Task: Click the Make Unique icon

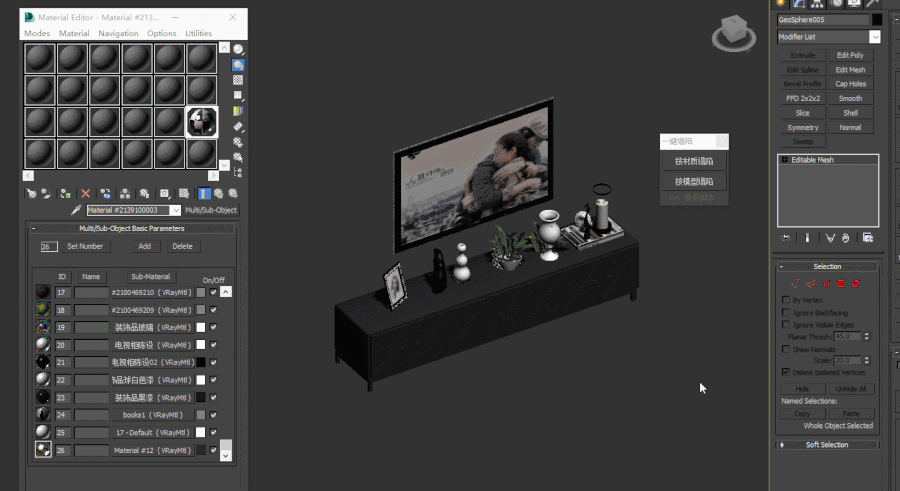Action: pyautogui.click(x=125, y=194)
